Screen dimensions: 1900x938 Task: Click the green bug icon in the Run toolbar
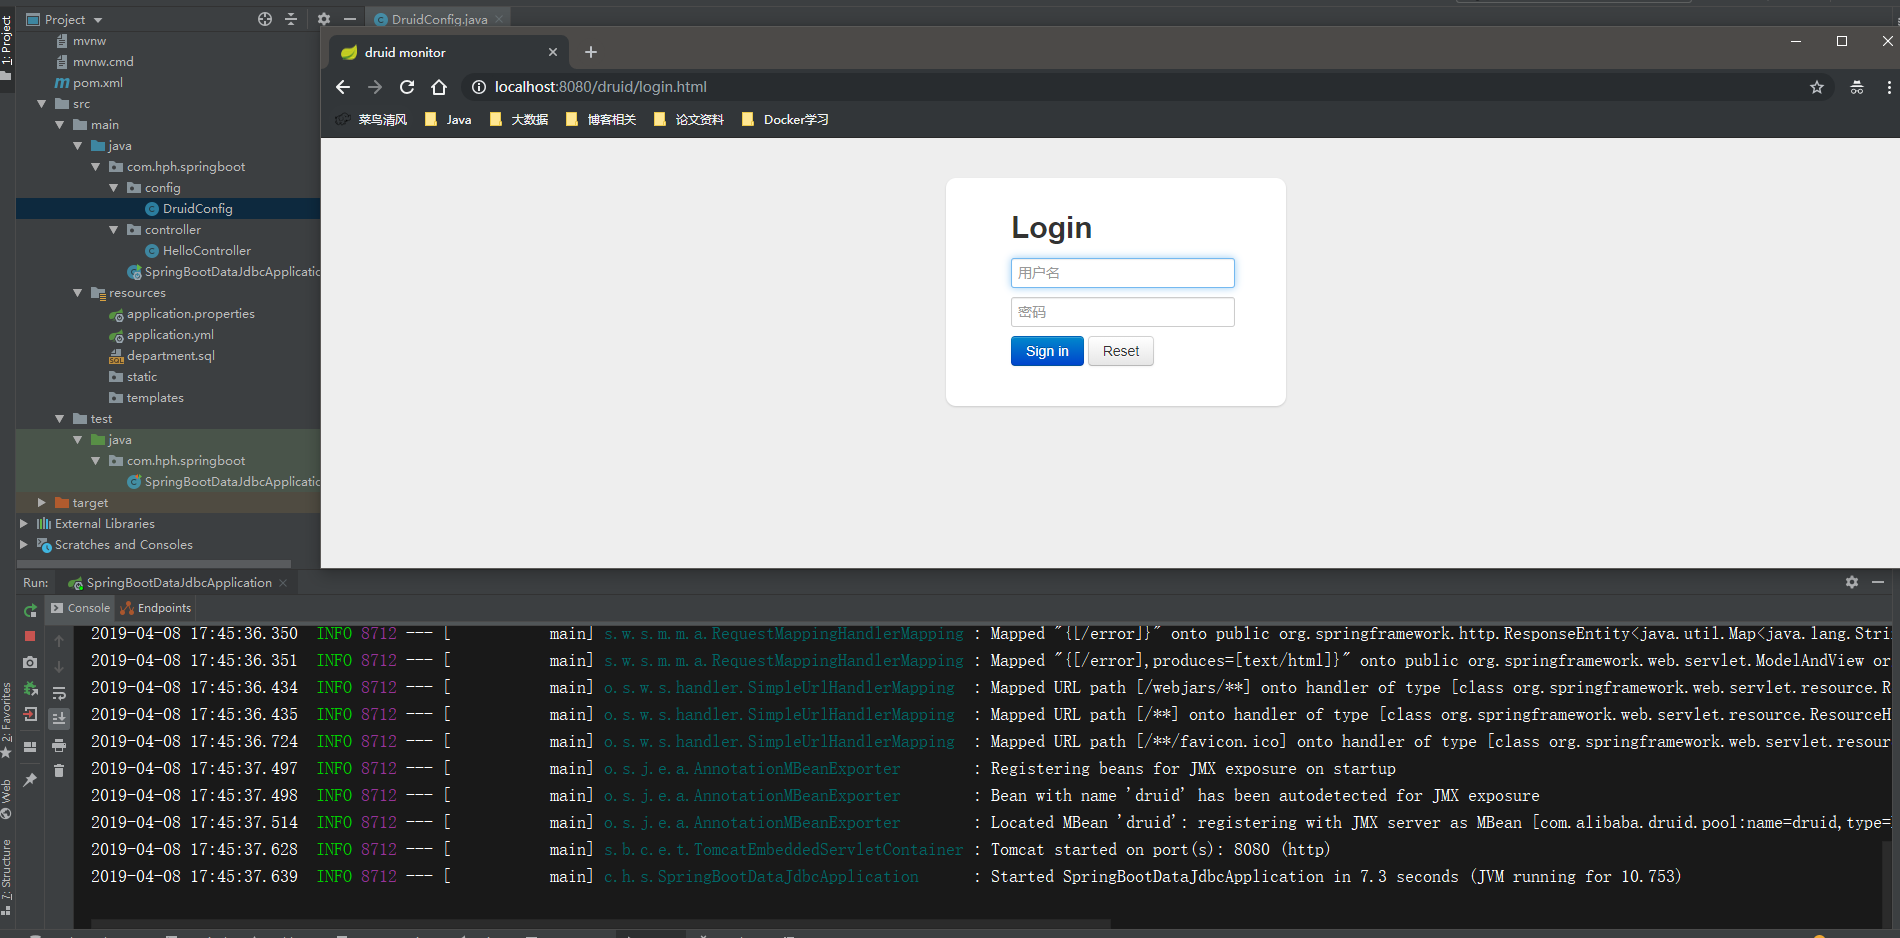point(30,689)
